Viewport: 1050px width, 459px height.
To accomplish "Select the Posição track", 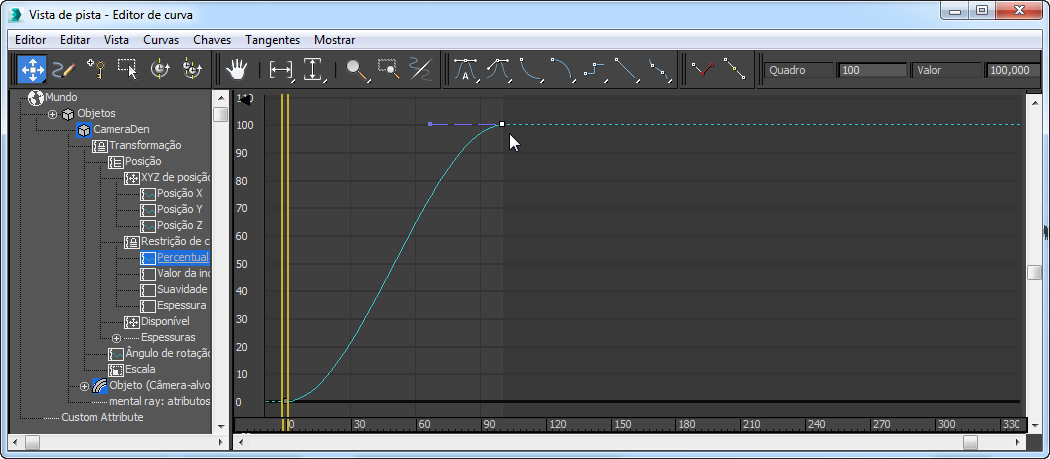I will (x=143, y=161).
